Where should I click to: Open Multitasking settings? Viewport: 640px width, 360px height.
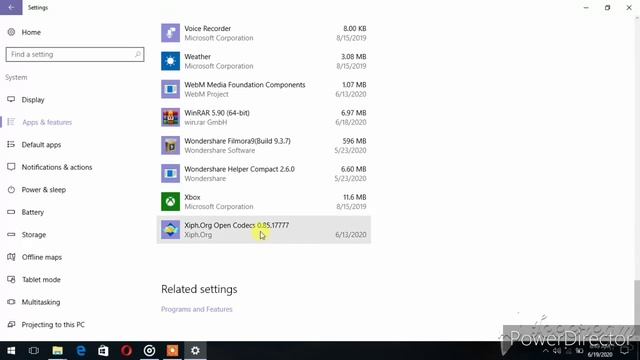(41, 302)
